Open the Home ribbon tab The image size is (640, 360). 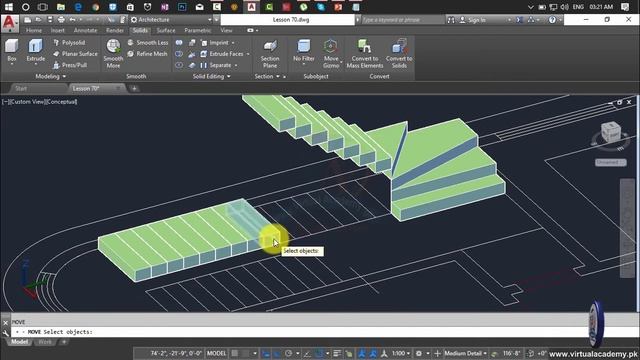pos(33,31)
